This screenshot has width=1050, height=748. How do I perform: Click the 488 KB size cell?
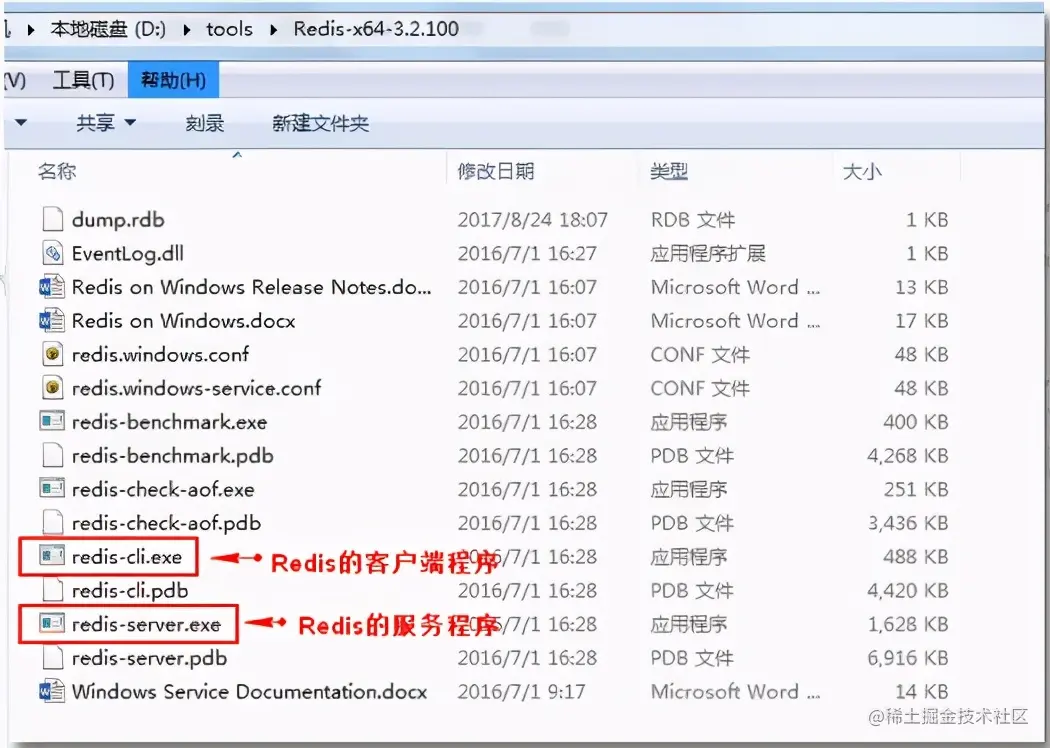tap(915, 556)
